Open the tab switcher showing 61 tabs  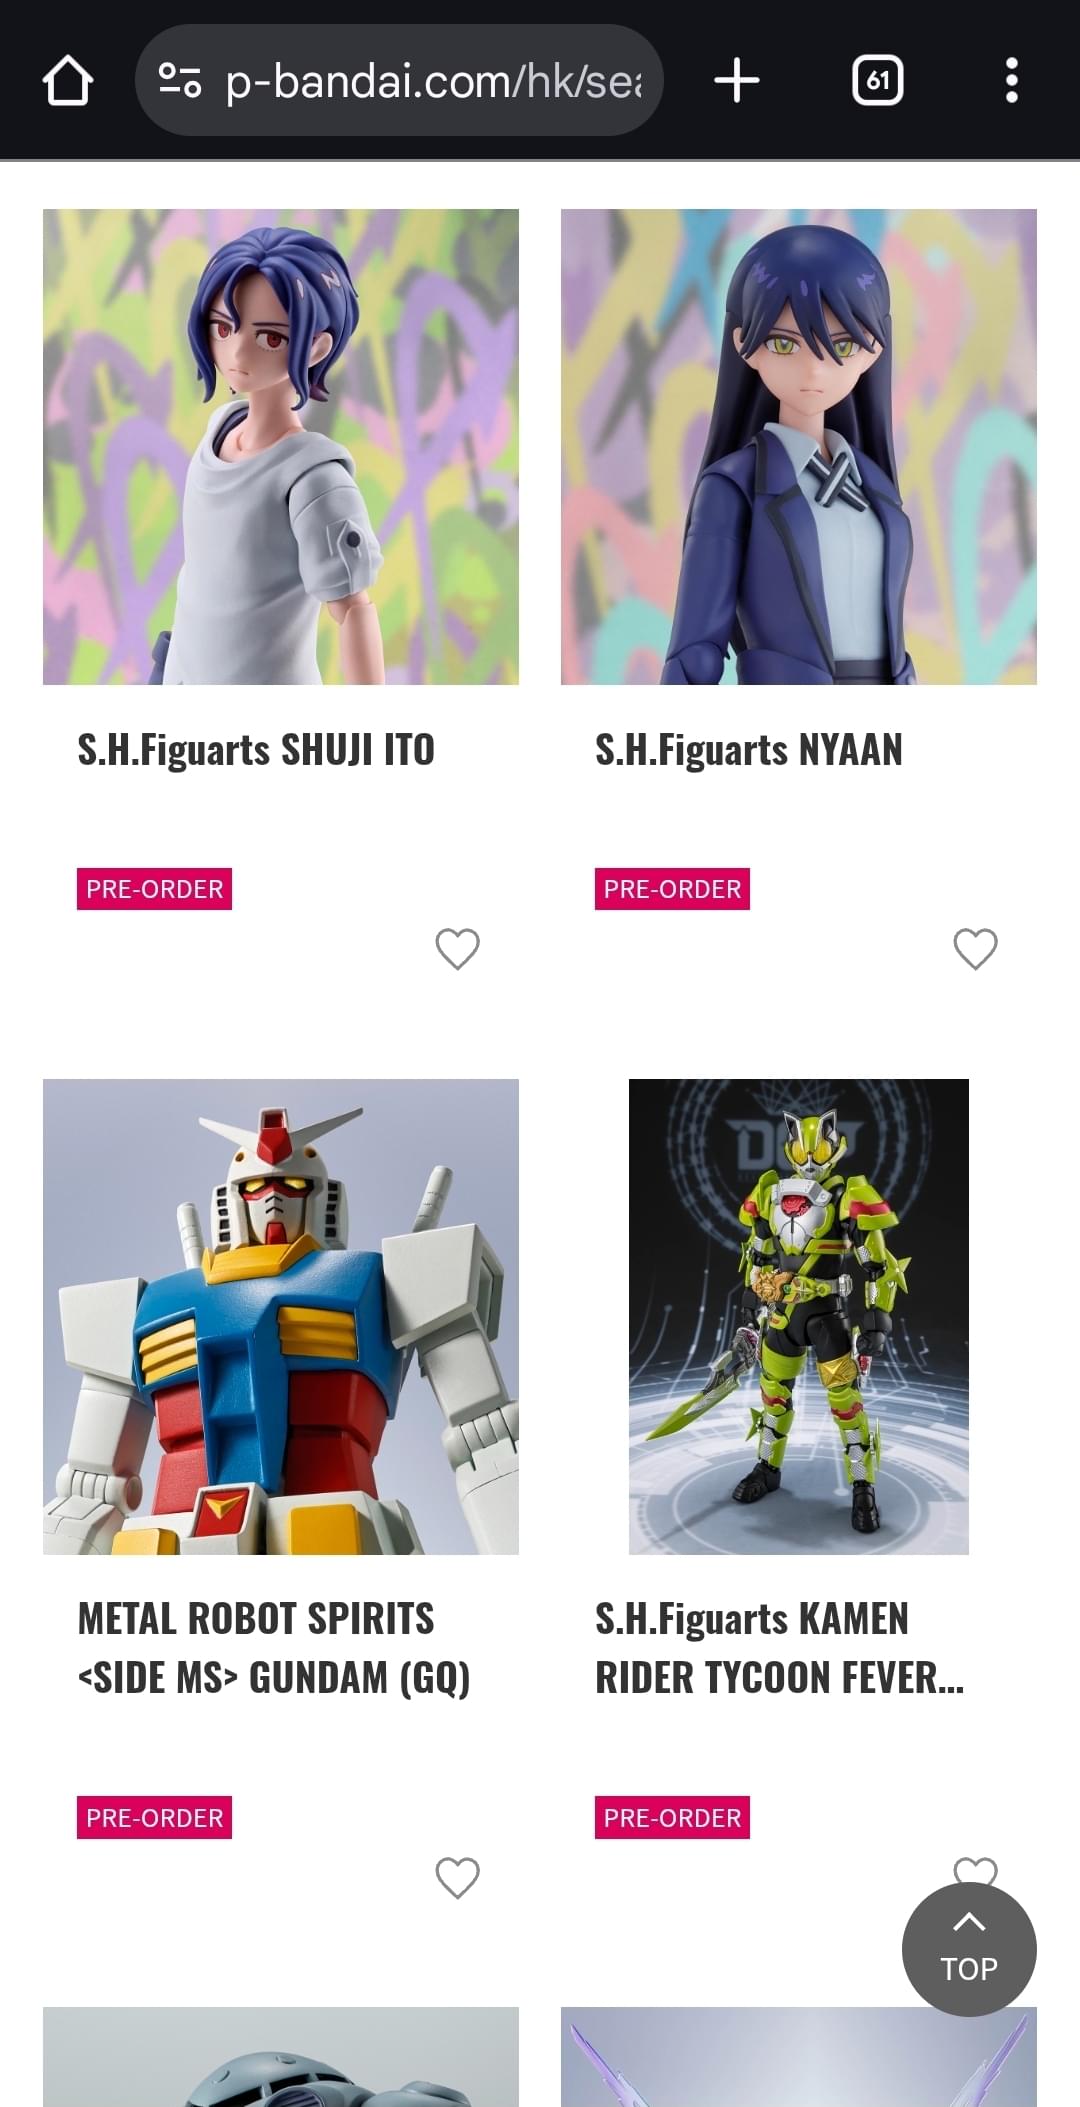[877, 80]
